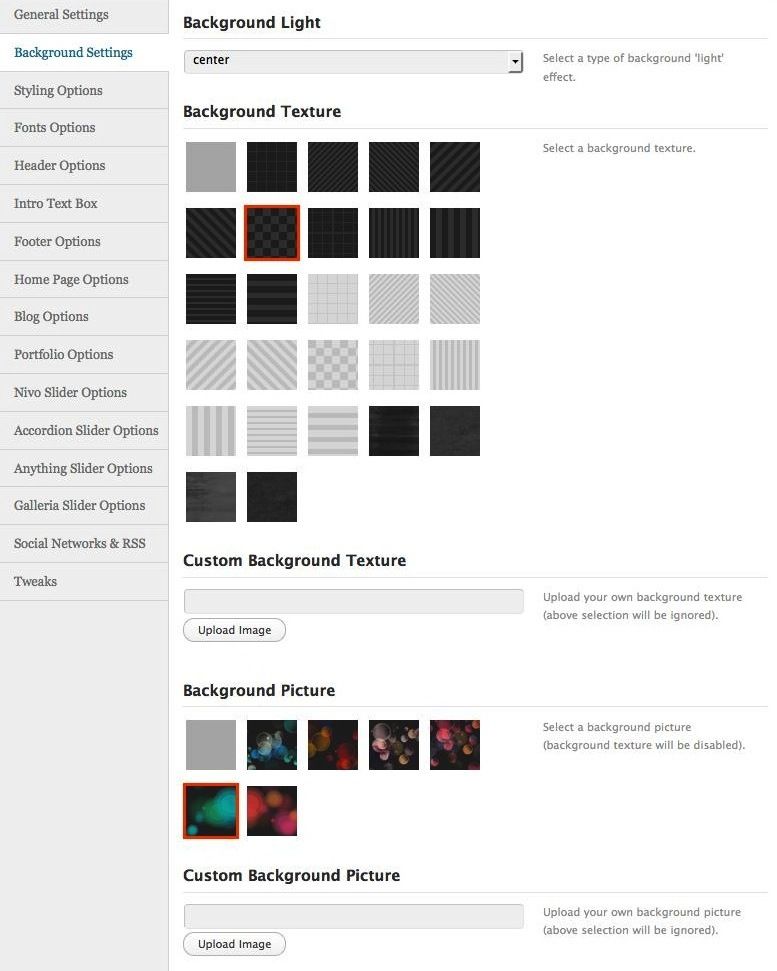
Task: Select the red bokeh picture in second row
Action: (x=272, y=811)
